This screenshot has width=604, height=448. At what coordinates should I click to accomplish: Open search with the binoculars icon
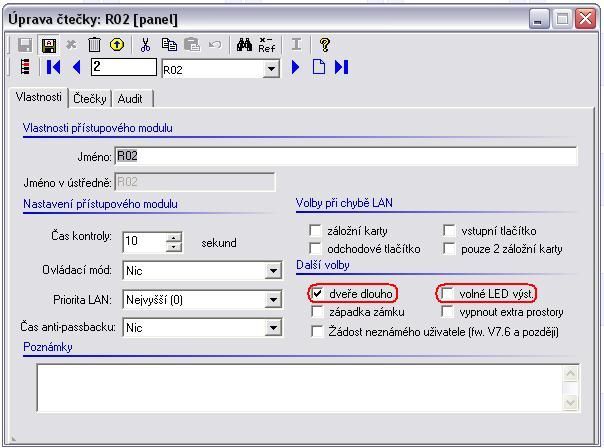click(x=244, y=45)
